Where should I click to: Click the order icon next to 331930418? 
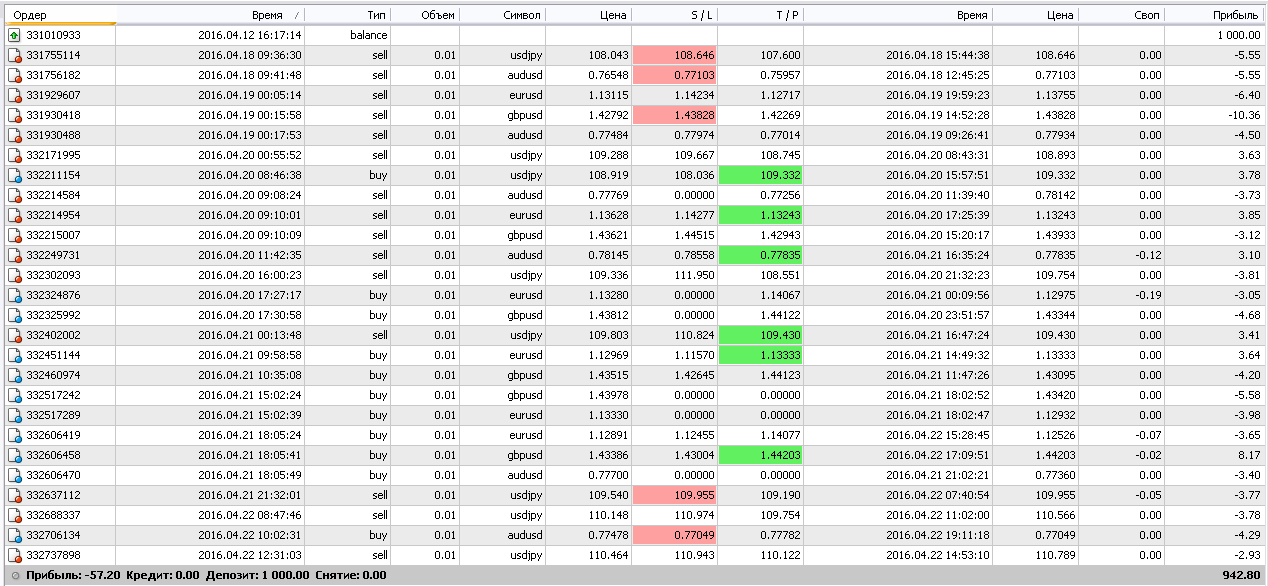pyautogui.click(x=14, y=115)
